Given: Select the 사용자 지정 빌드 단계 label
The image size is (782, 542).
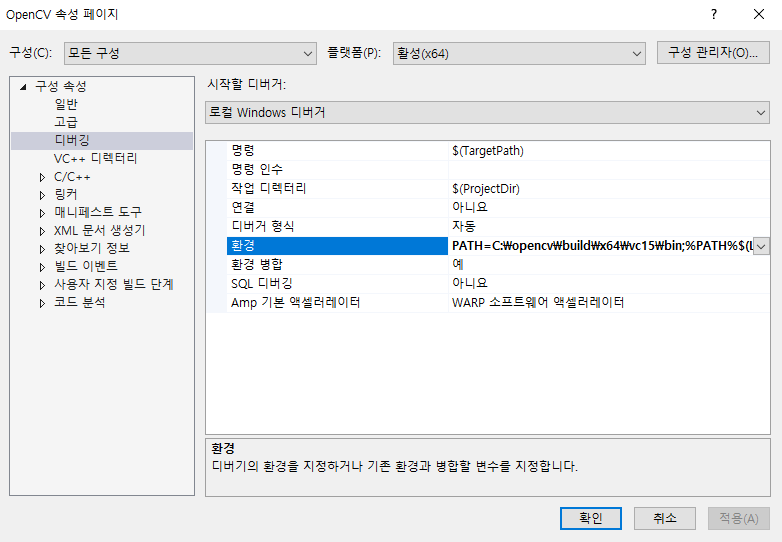Looking at the screenshot, I should [x=114, y=284].
